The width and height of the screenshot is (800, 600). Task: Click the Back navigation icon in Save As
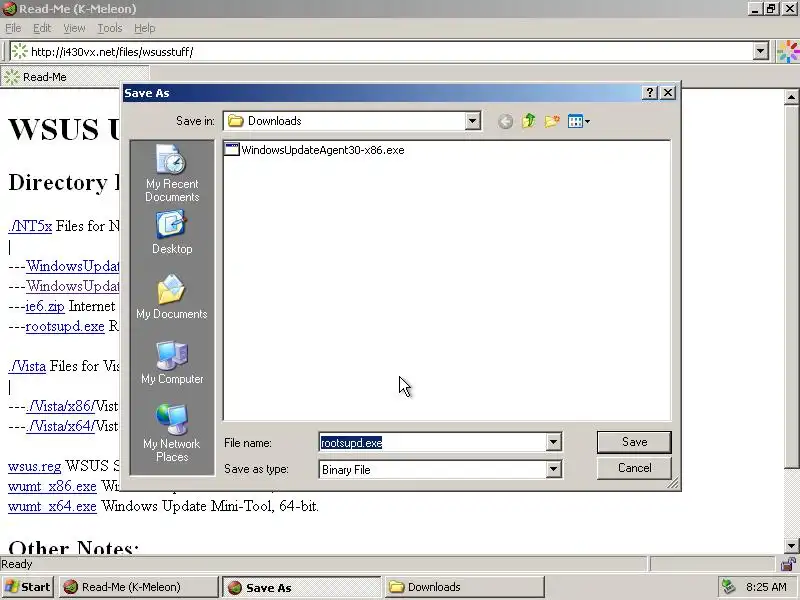point(505,121)
